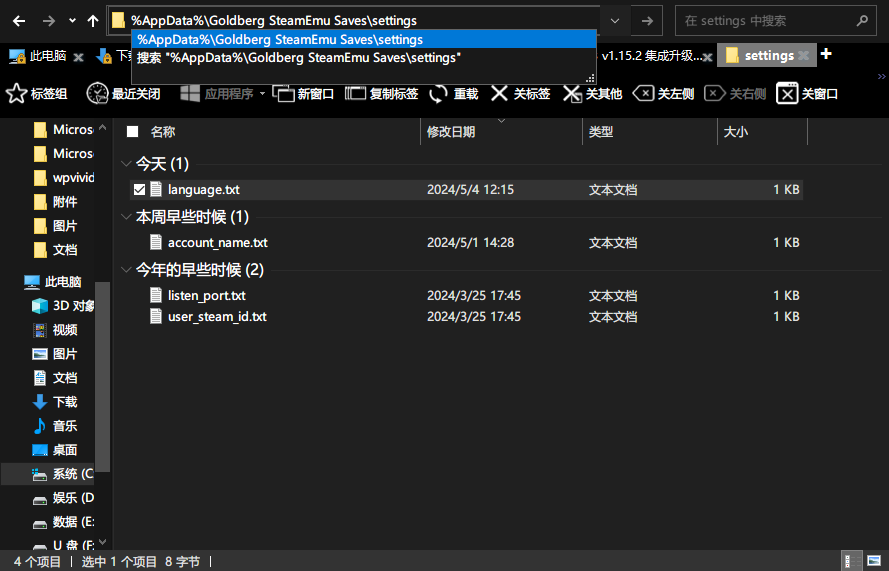
Task: Click 重载 reload button
Action: click(x=454, y=94)
